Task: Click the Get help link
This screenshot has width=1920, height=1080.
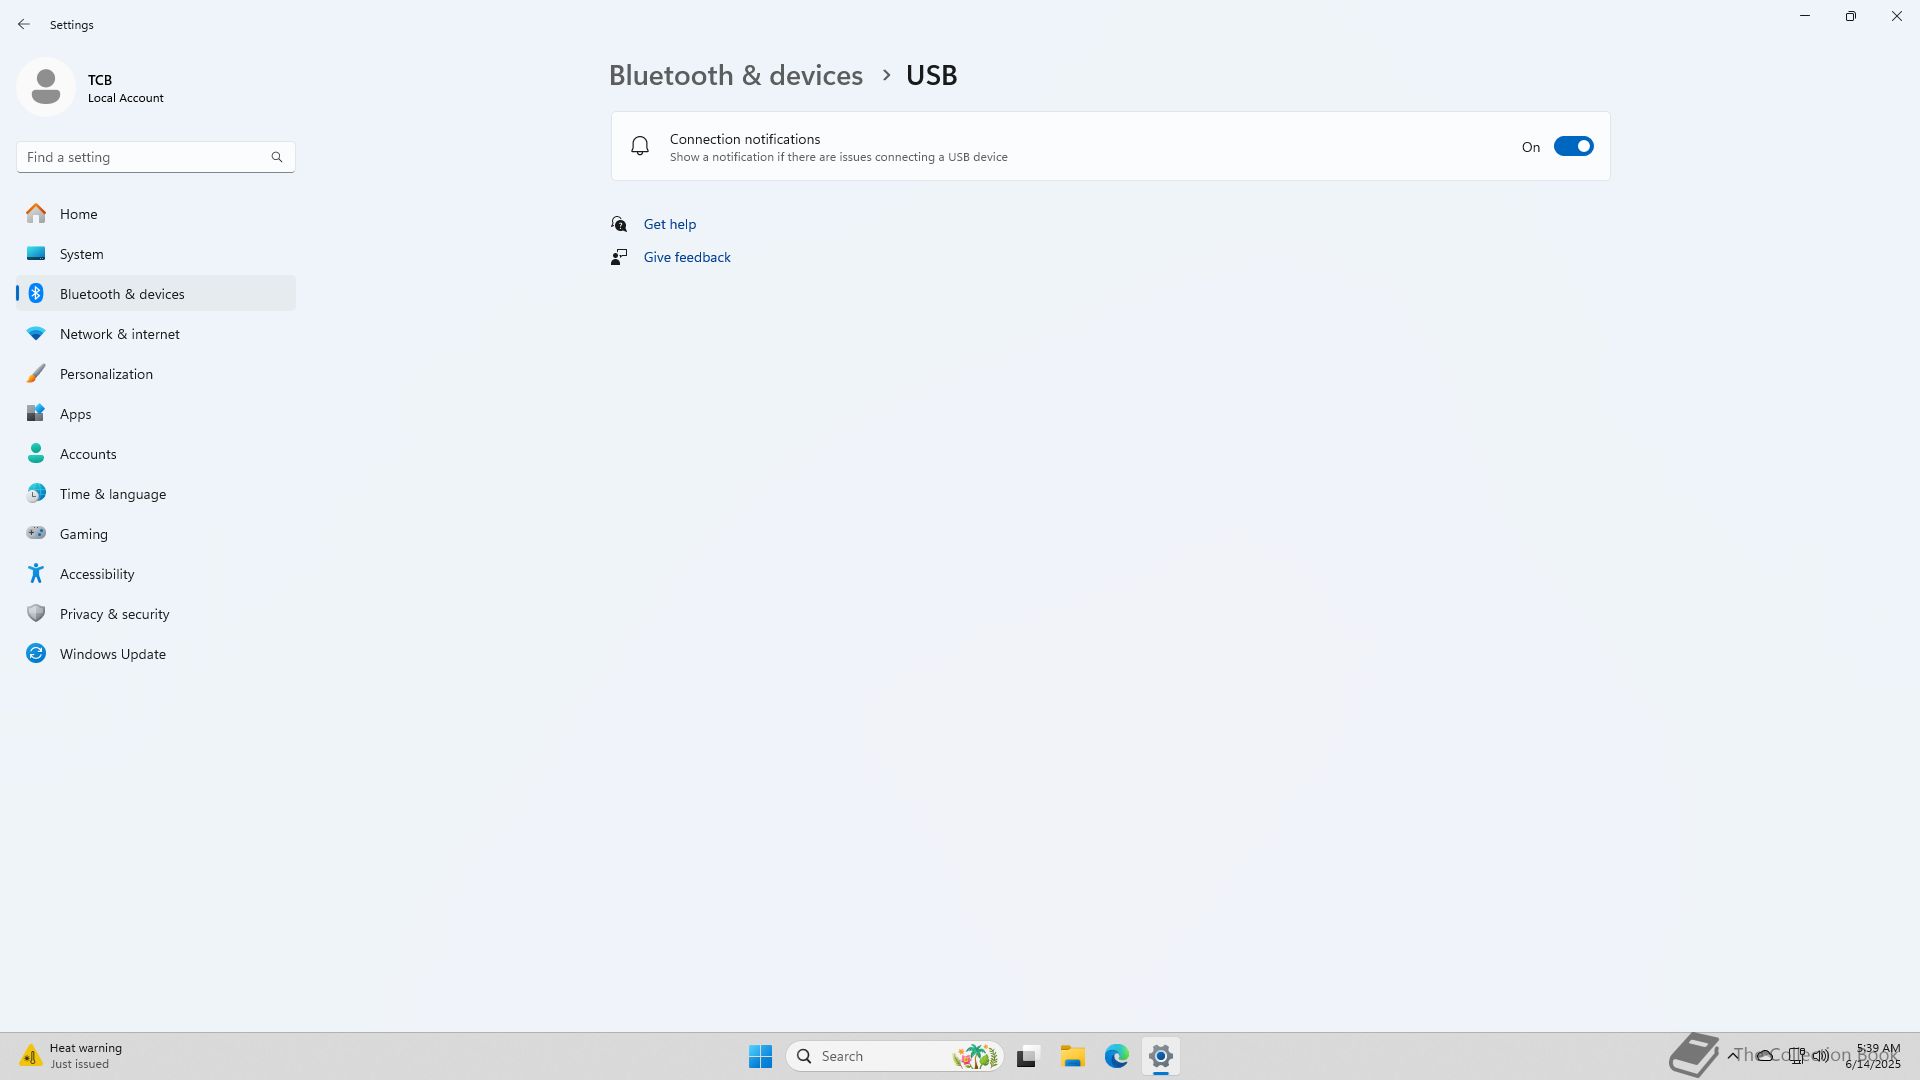Action: coord(669,224)
